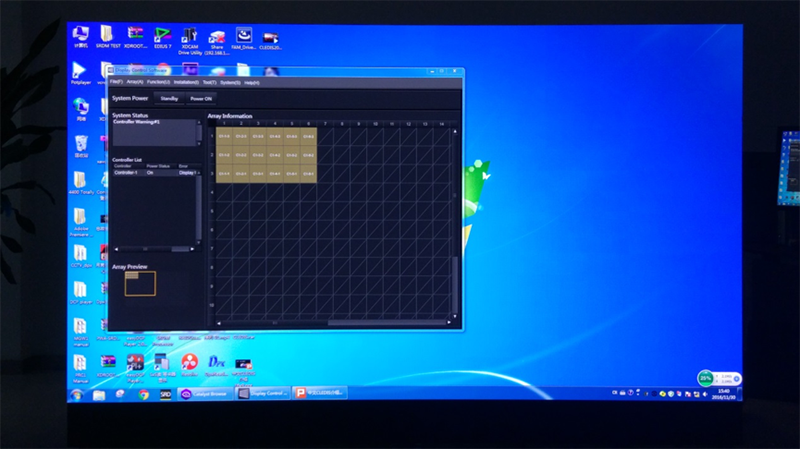Click the System Status scrollbar down arrow

[x=199, y=143]
